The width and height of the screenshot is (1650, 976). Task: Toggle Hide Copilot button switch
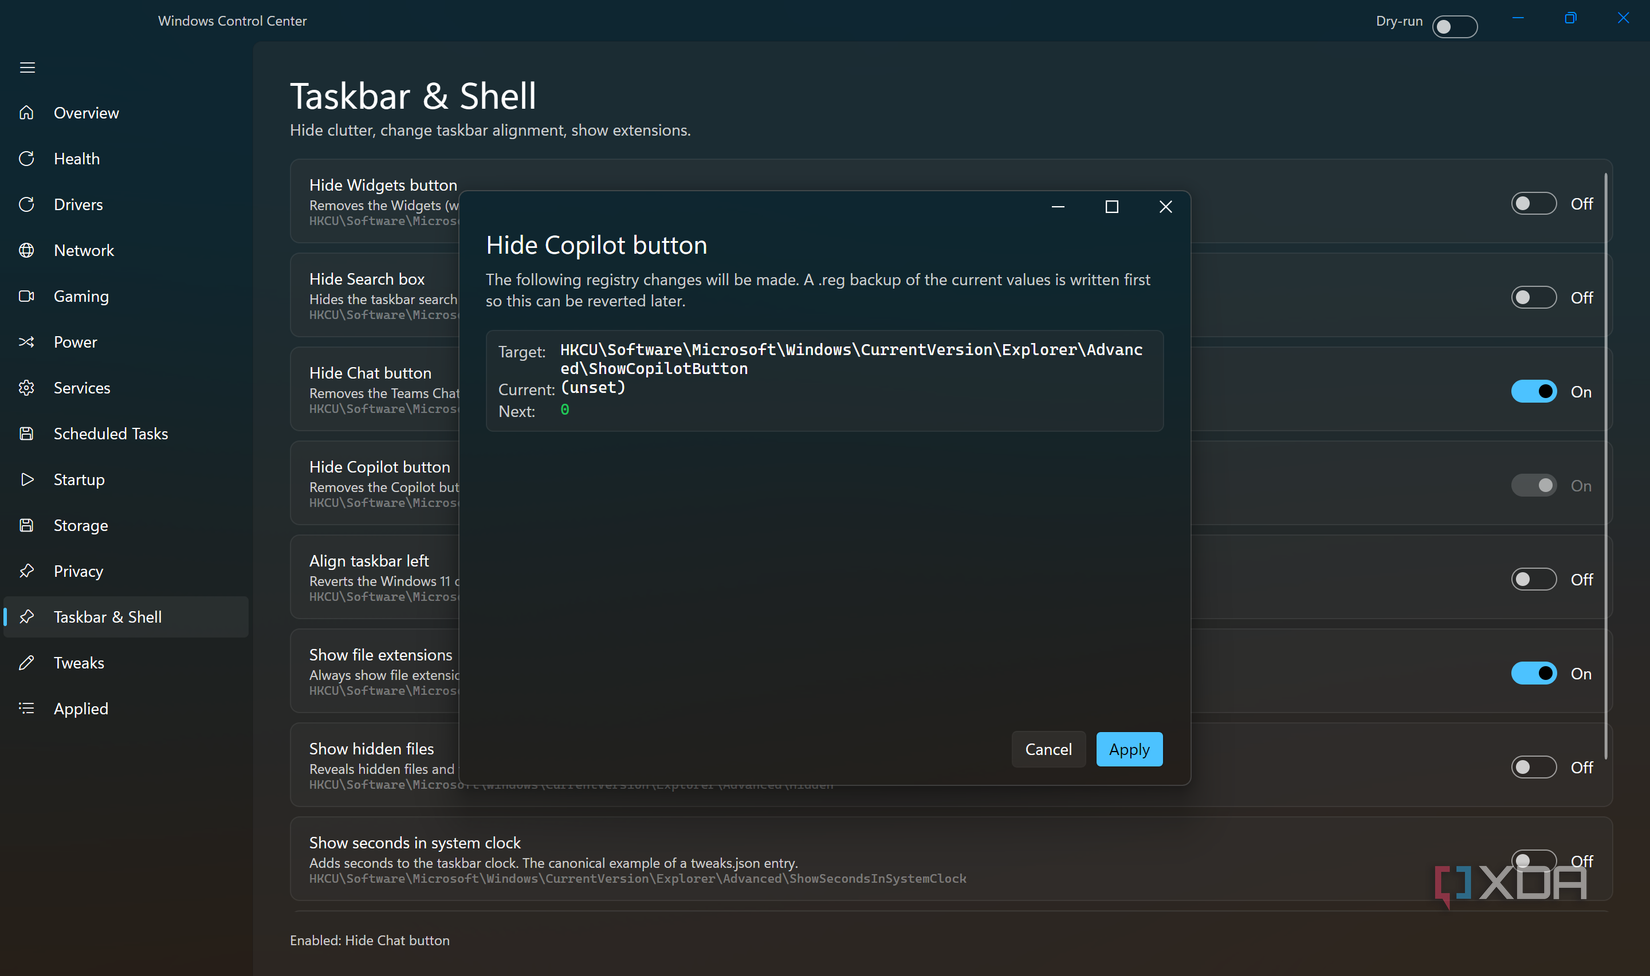1534,486
